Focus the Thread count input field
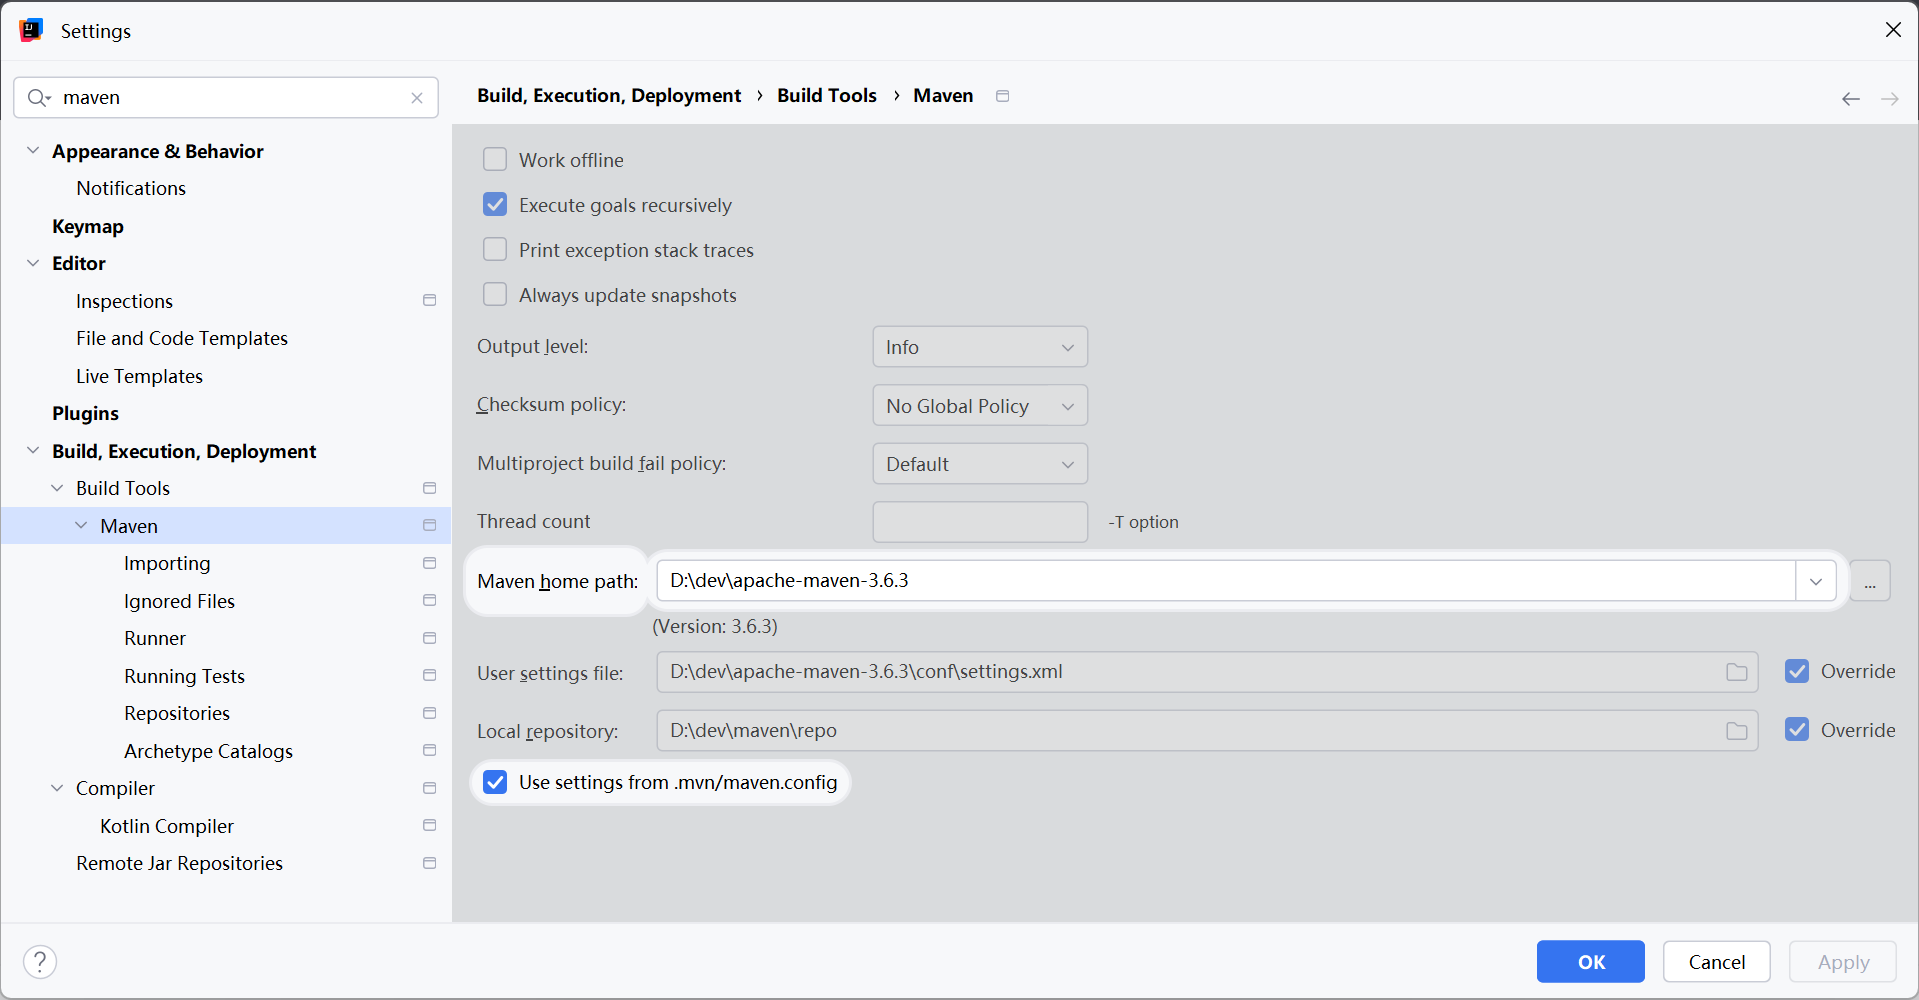1919x1000 pixels. click(x=980, y=522)
